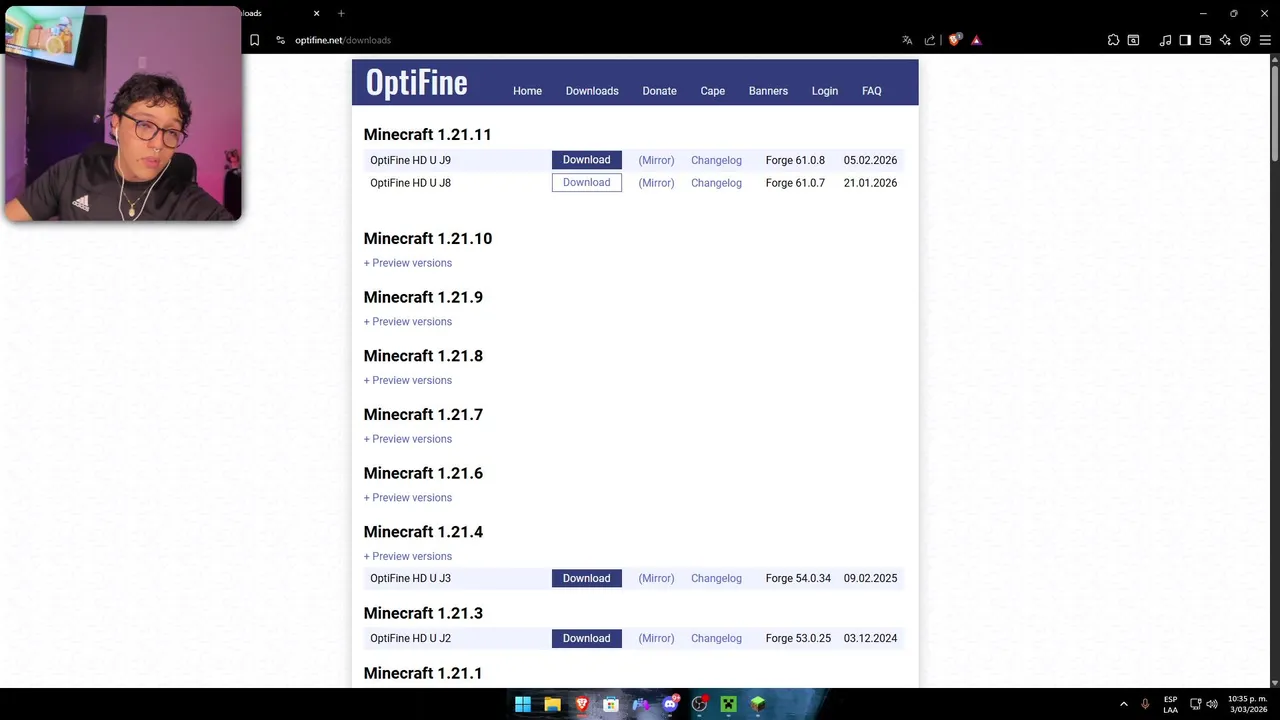Open OBS Studio from the taskbar
This screenshot has height=720, width=1280.
pyautogui.click(x=699, y=704)
